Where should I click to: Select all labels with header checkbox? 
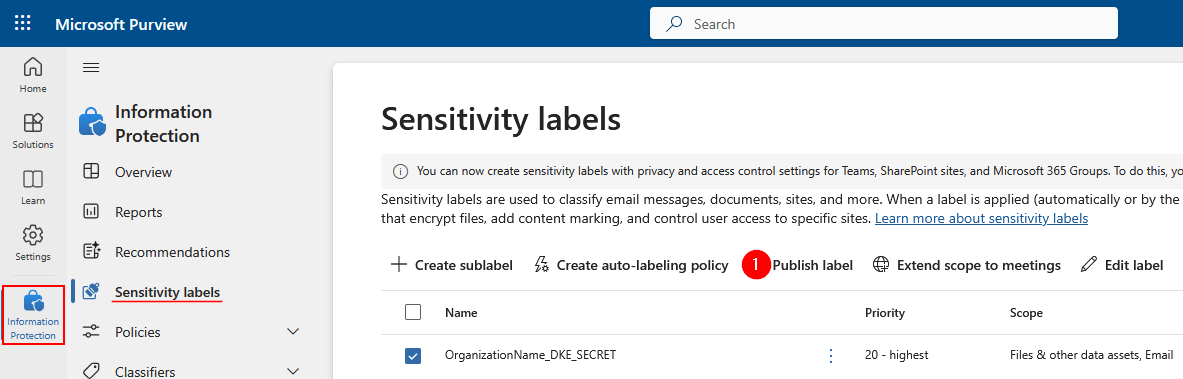click(x=413, y=312)
